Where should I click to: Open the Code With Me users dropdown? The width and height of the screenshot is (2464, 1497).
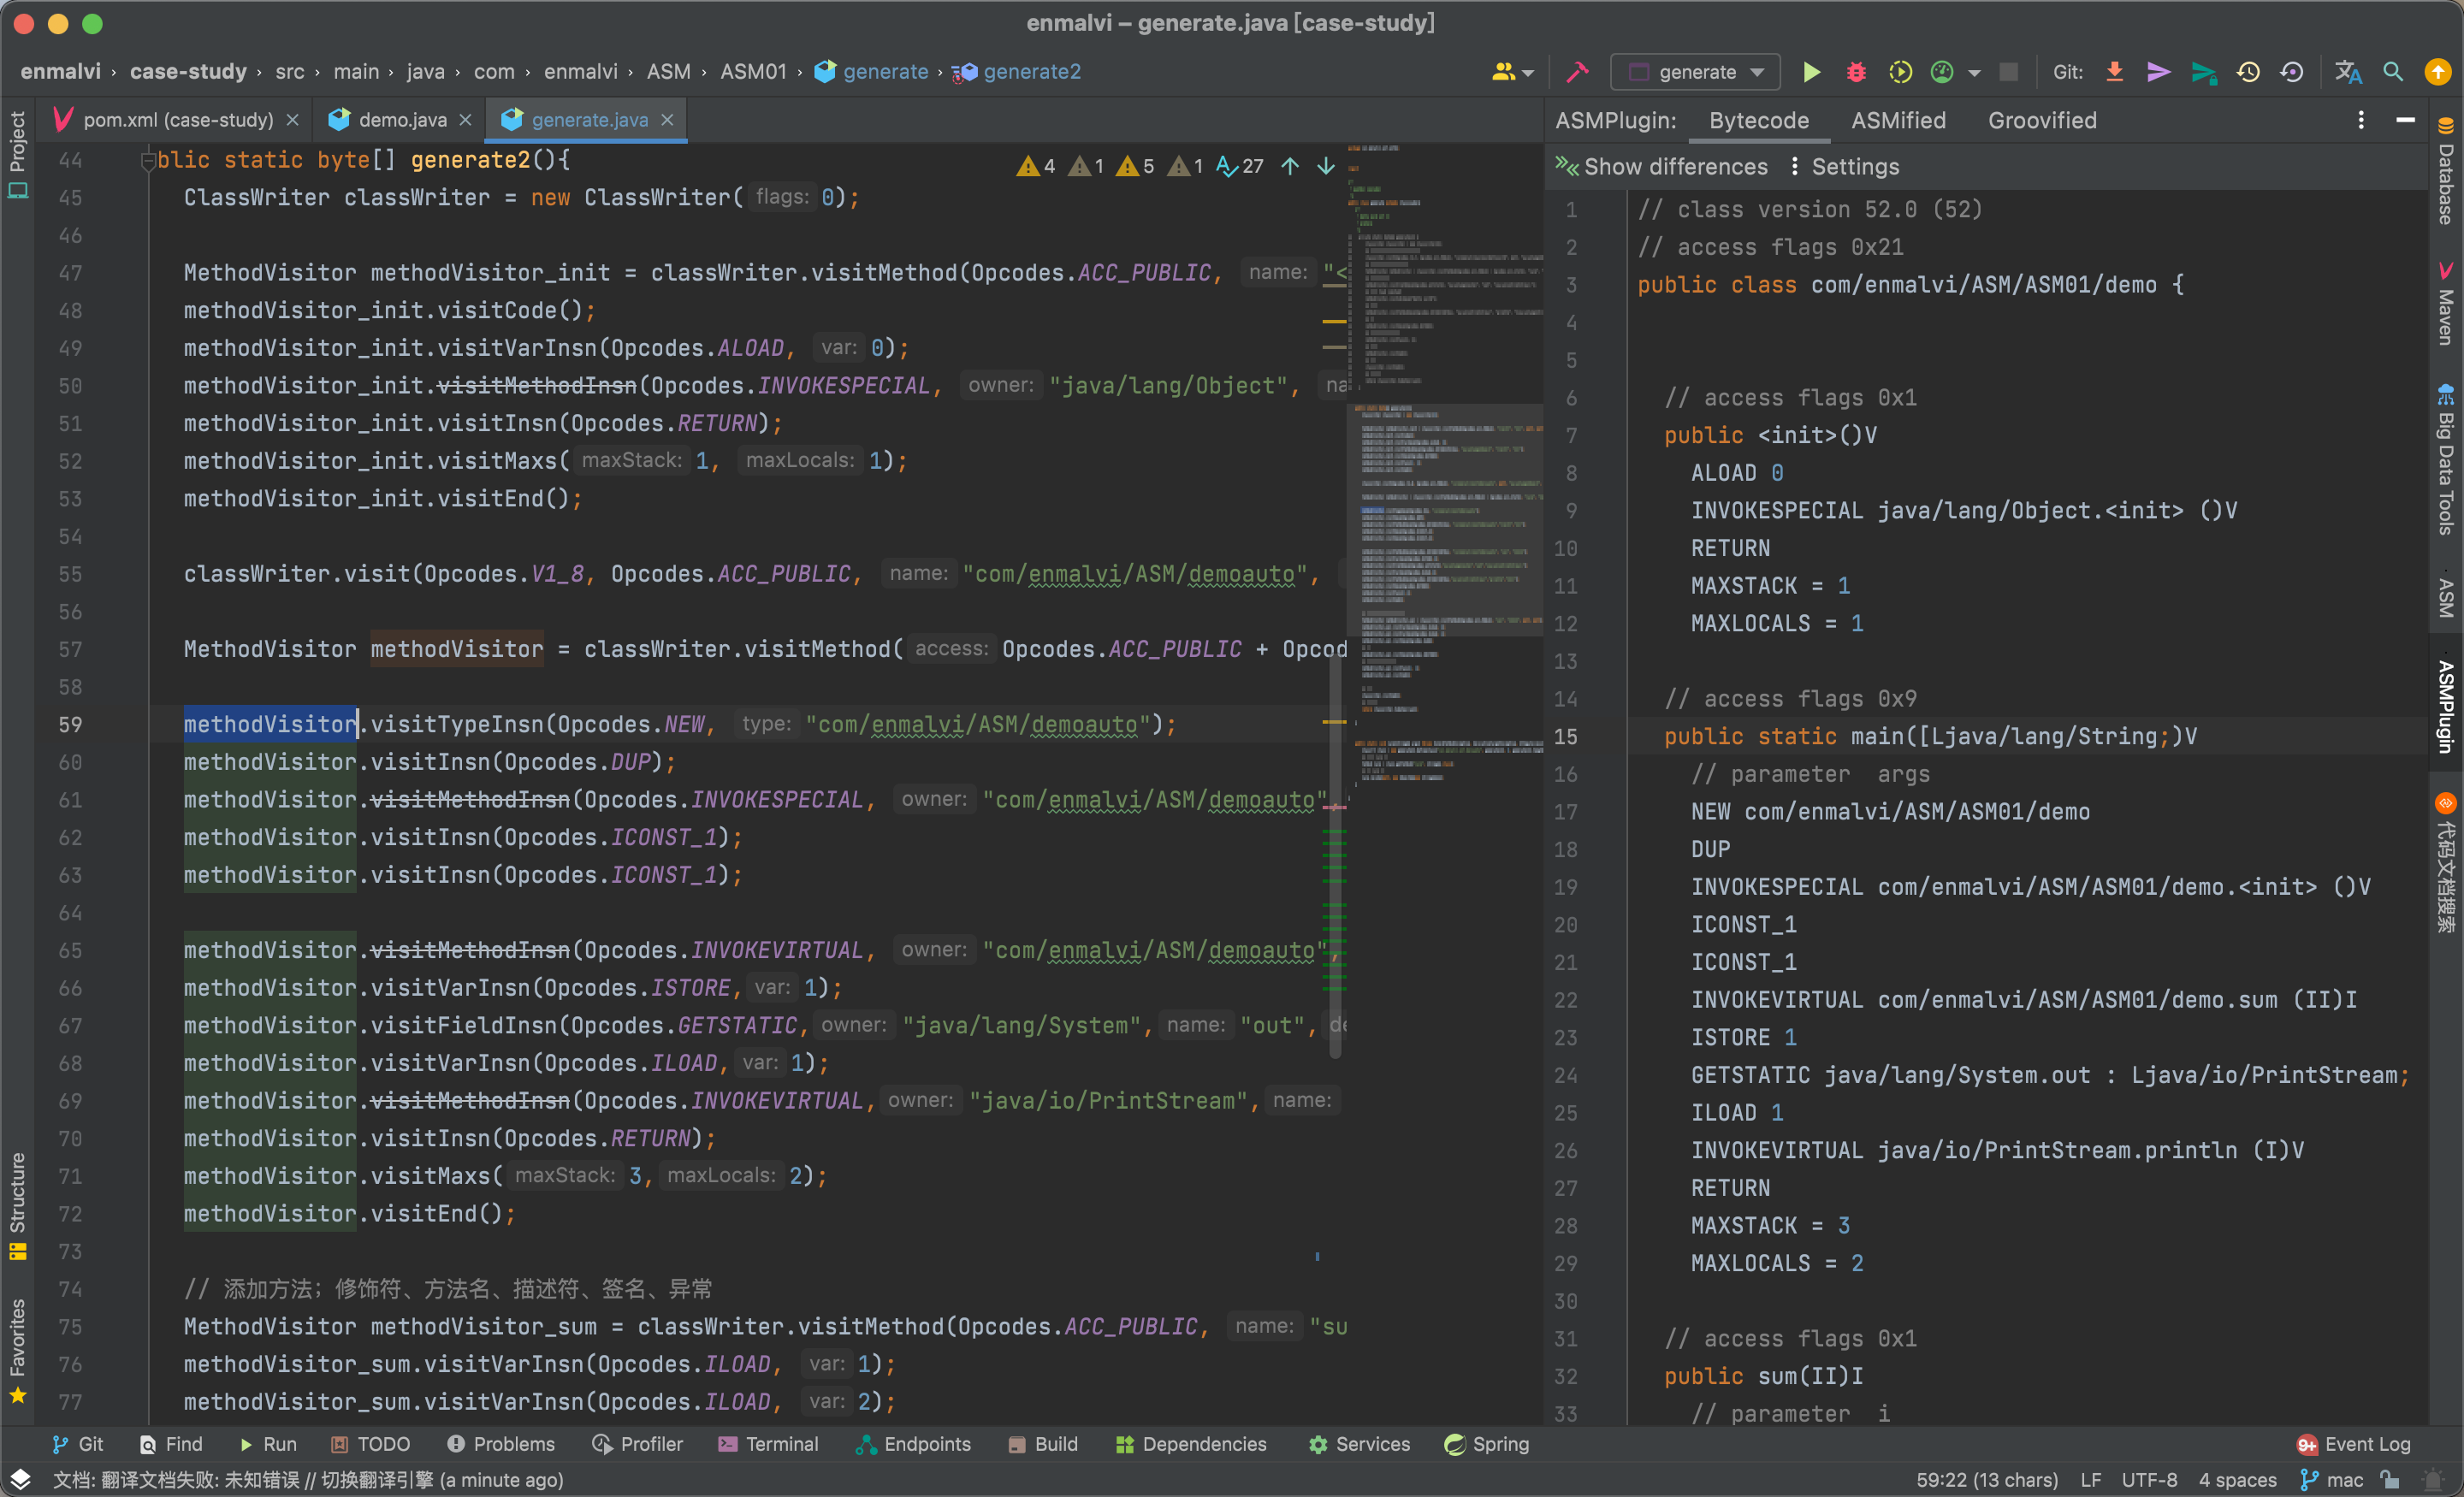(x=1512, y=72)
